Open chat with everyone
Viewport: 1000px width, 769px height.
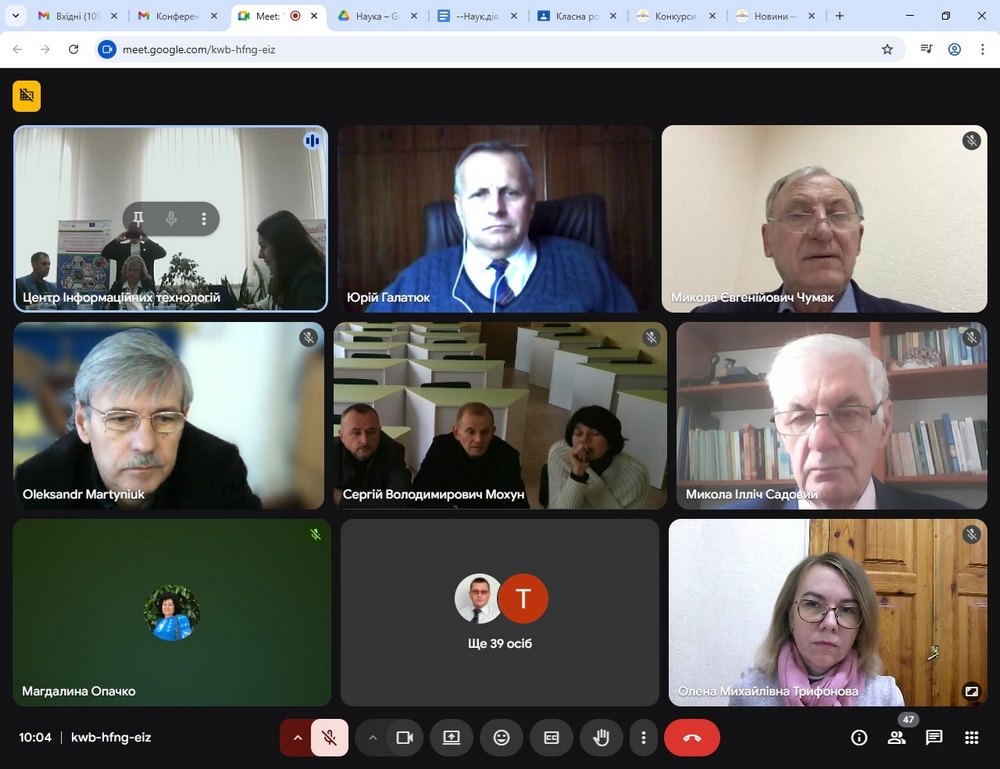point(934,738)
